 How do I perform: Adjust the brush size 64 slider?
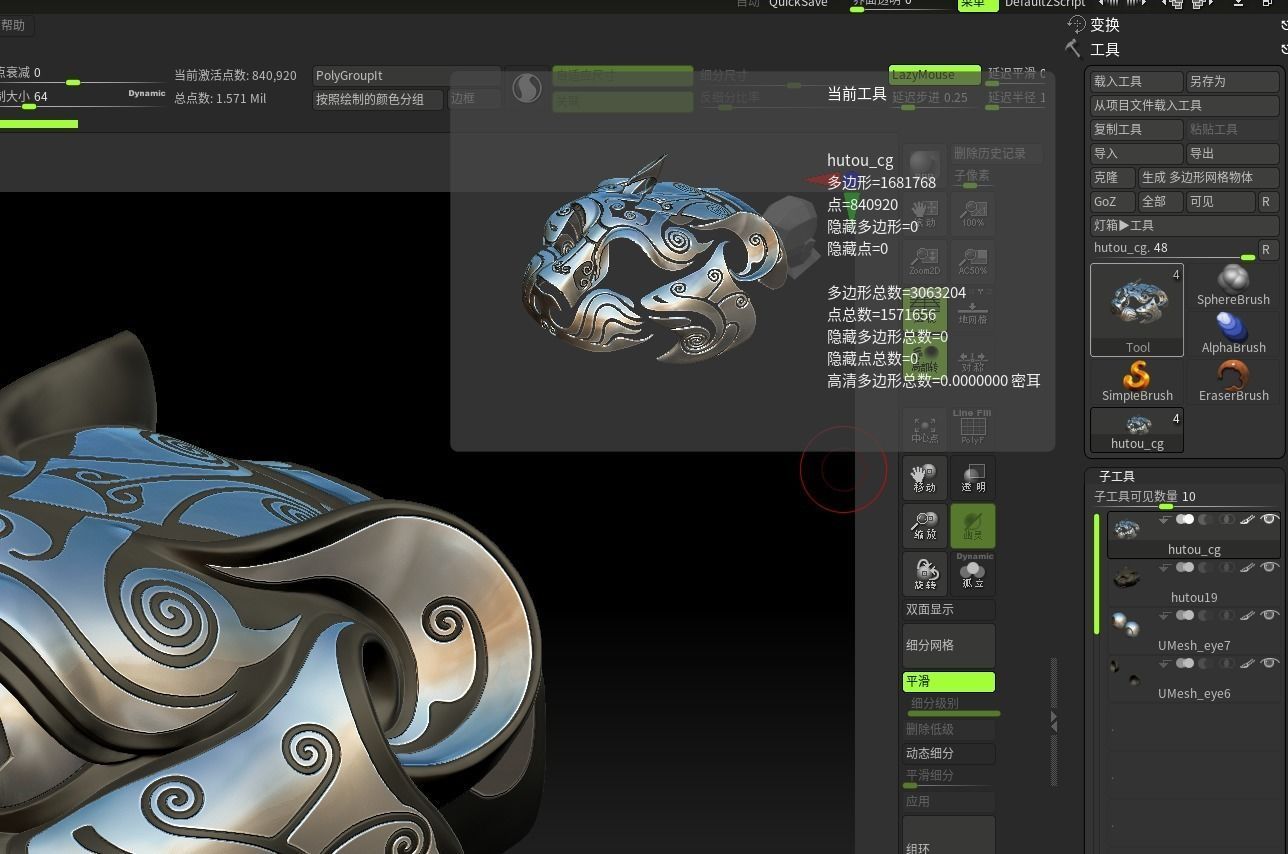(x=82, y=99)
